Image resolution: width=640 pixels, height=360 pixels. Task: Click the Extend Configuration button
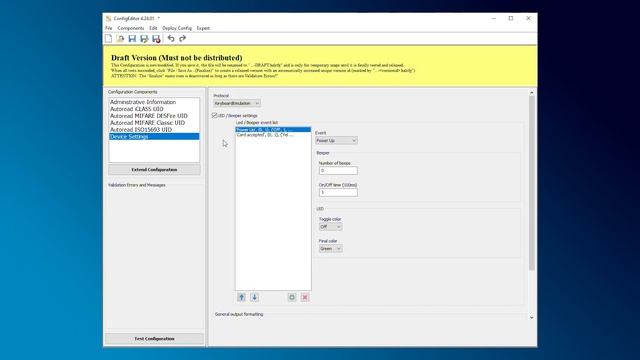coord(154,169)
